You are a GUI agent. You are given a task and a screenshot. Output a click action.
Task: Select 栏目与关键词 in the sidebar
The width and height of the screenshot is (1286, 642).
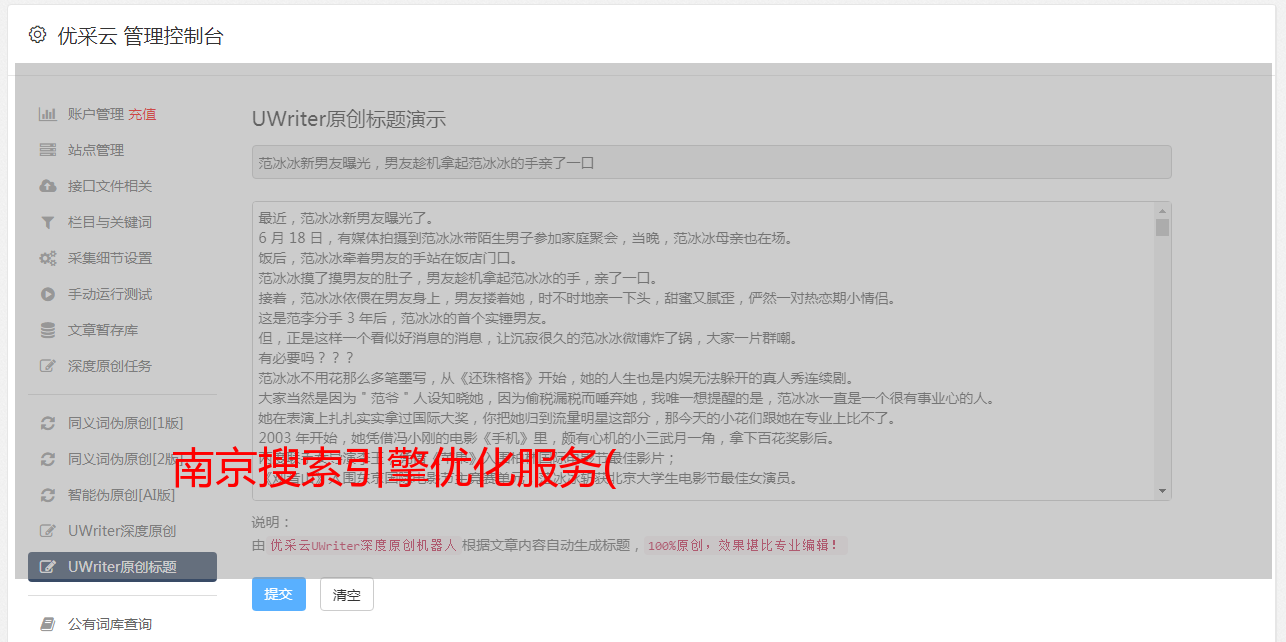coord(110,222)
